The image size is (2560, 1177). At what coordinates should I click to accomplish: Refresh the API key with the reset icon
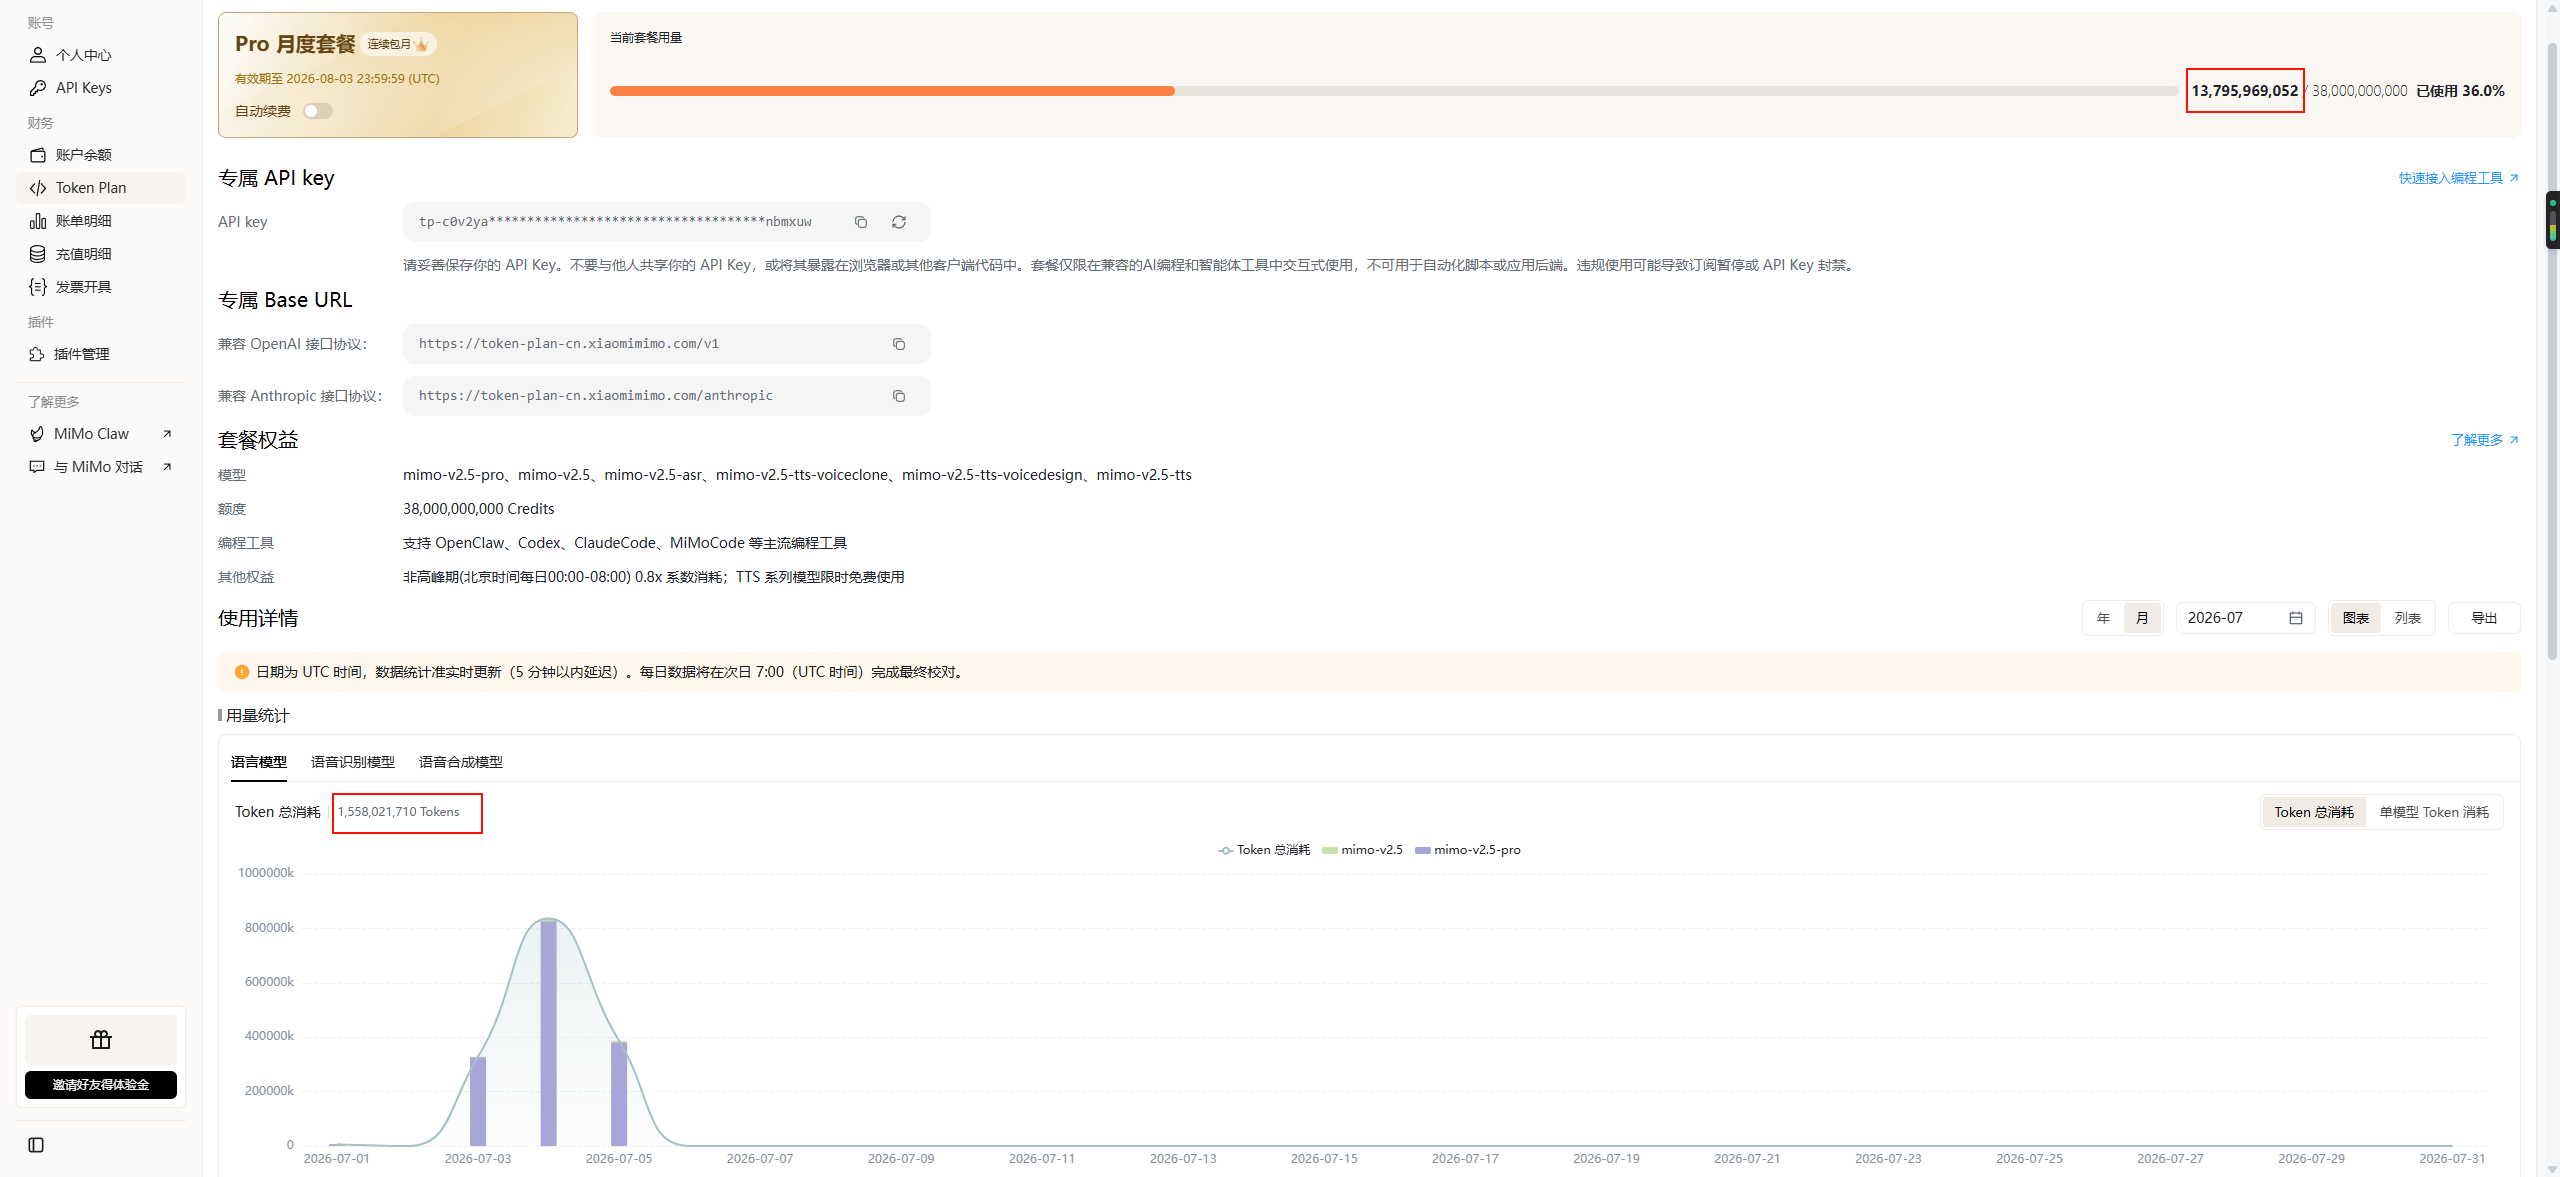[899, 222]
